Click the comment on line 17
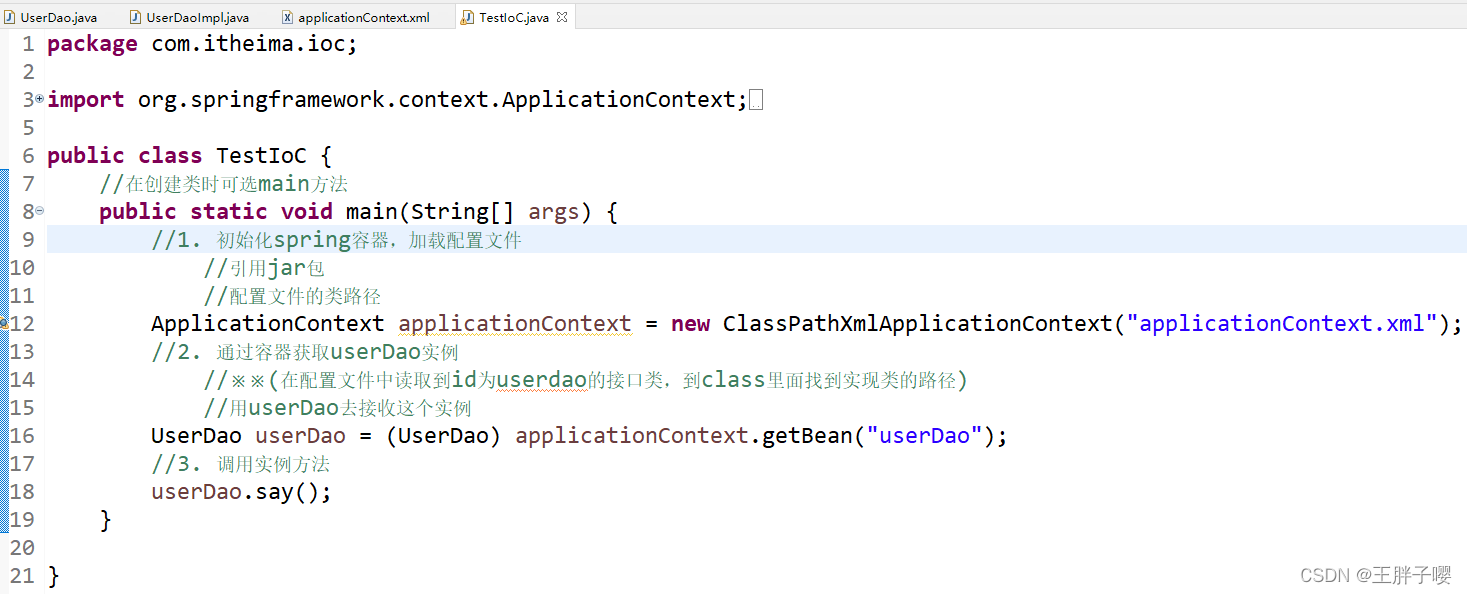 [x=240, y=464]
